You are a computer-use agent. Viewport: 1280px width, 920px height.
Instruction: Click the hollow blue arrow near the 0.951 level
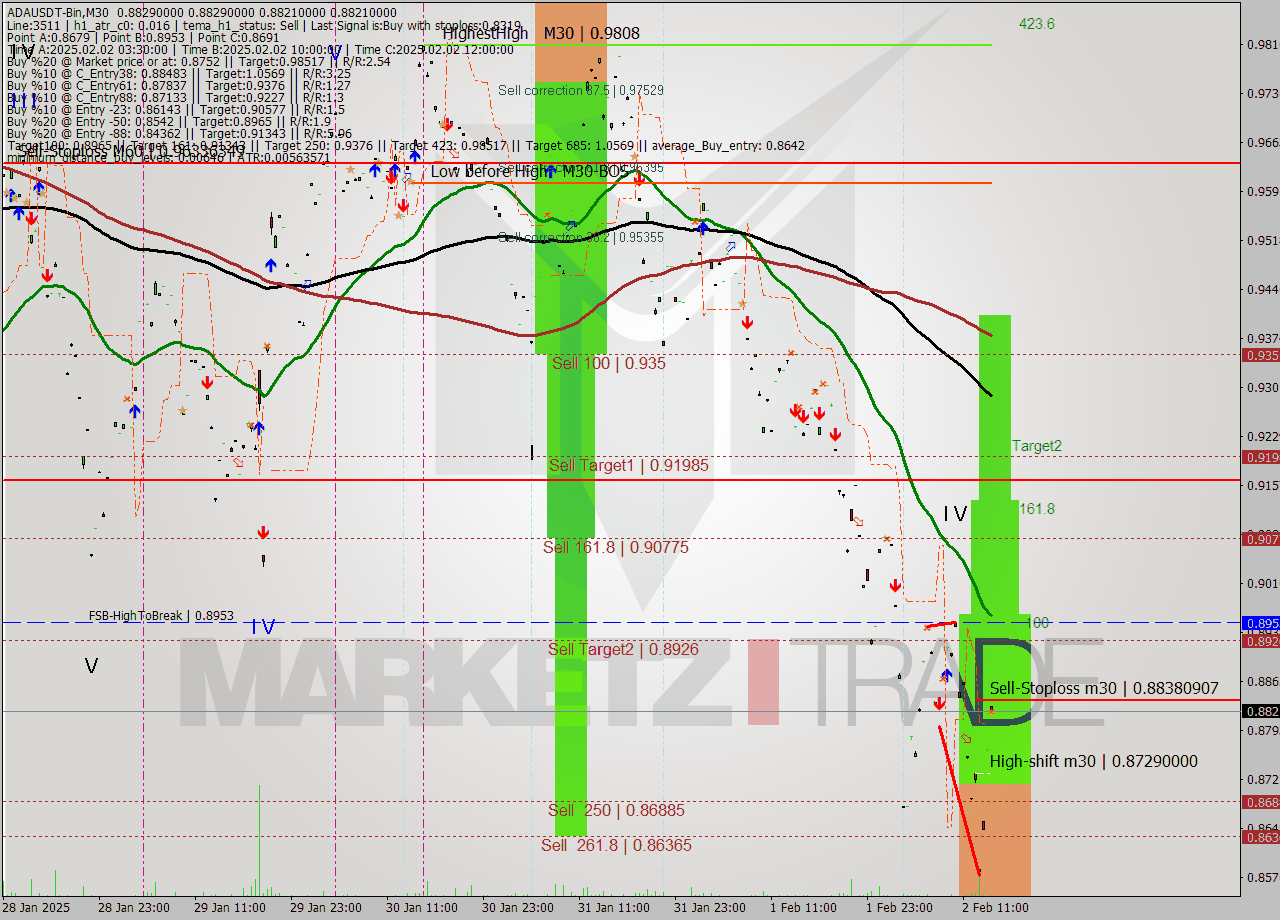pos(730,247)
